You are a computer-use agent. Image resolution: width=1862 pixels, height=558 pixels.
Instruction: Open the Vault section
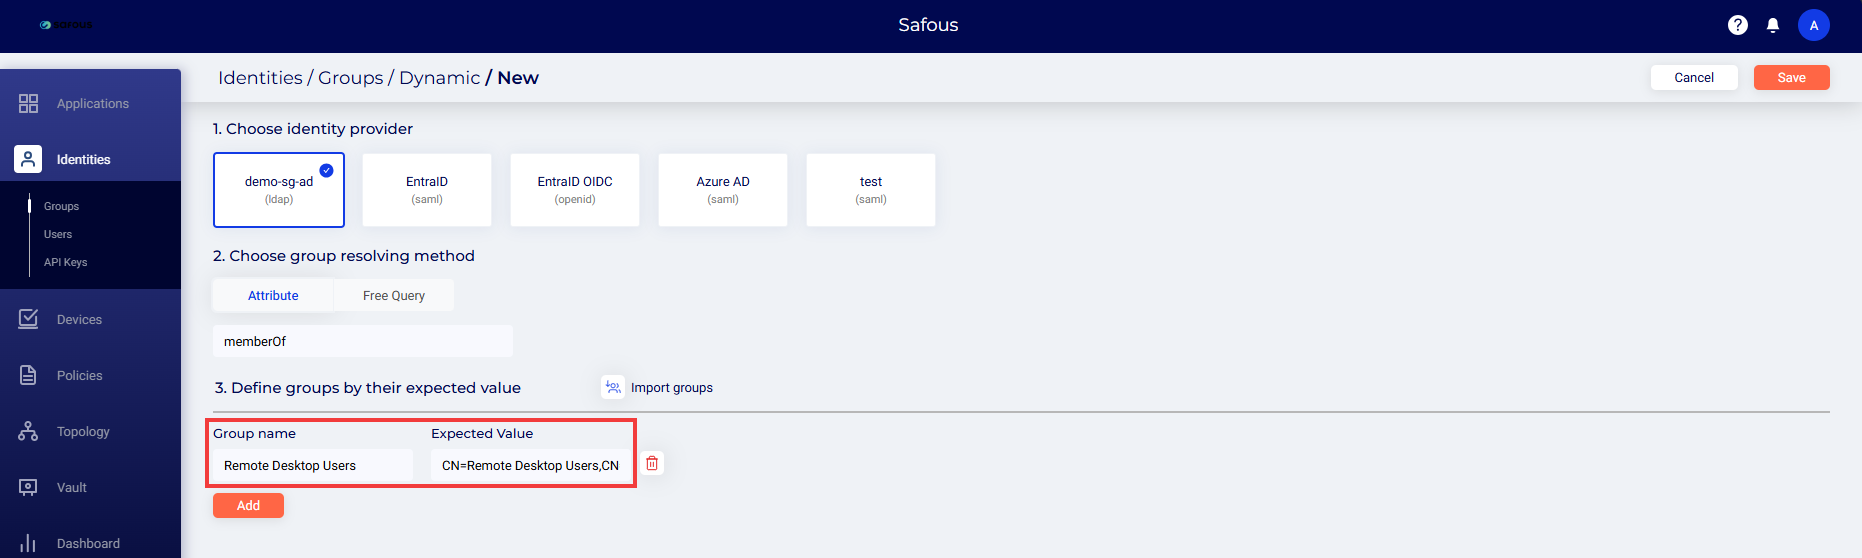(x=71, y=487)
